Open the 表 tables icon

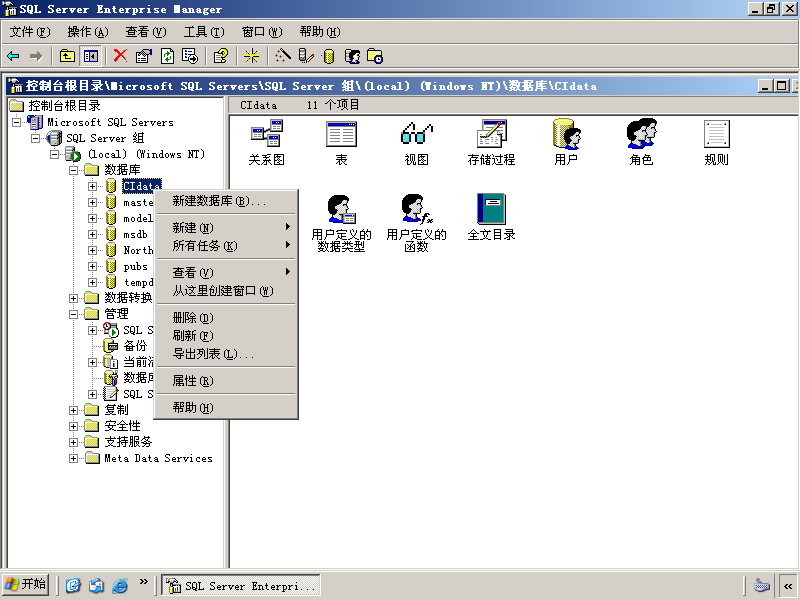click(341, 143)
